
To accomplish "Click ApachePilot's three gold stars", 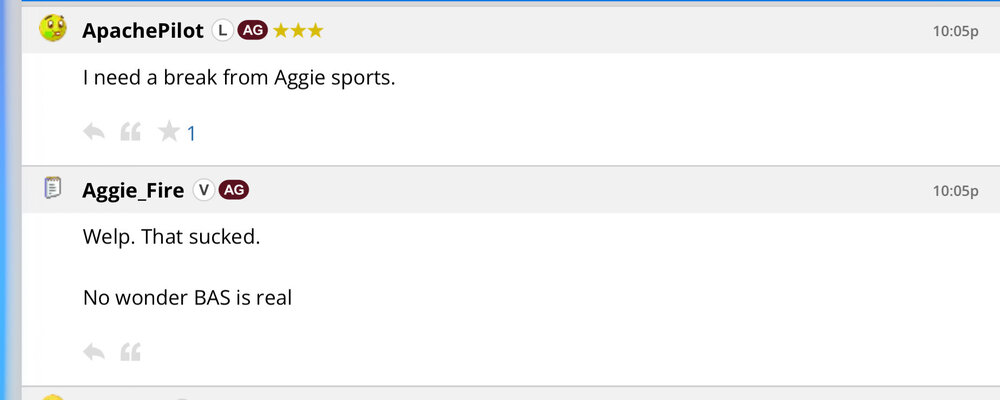I will (298, 31).
